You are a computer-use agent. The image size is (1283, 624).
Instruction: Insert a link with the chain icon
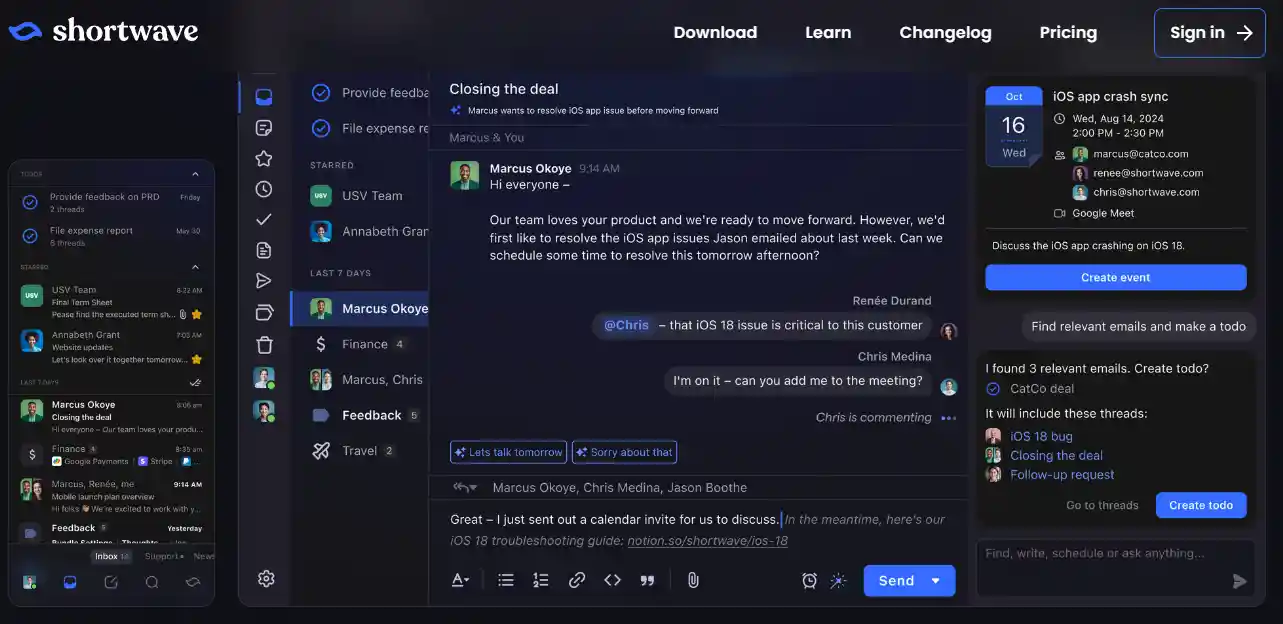(x=577, y=580)
